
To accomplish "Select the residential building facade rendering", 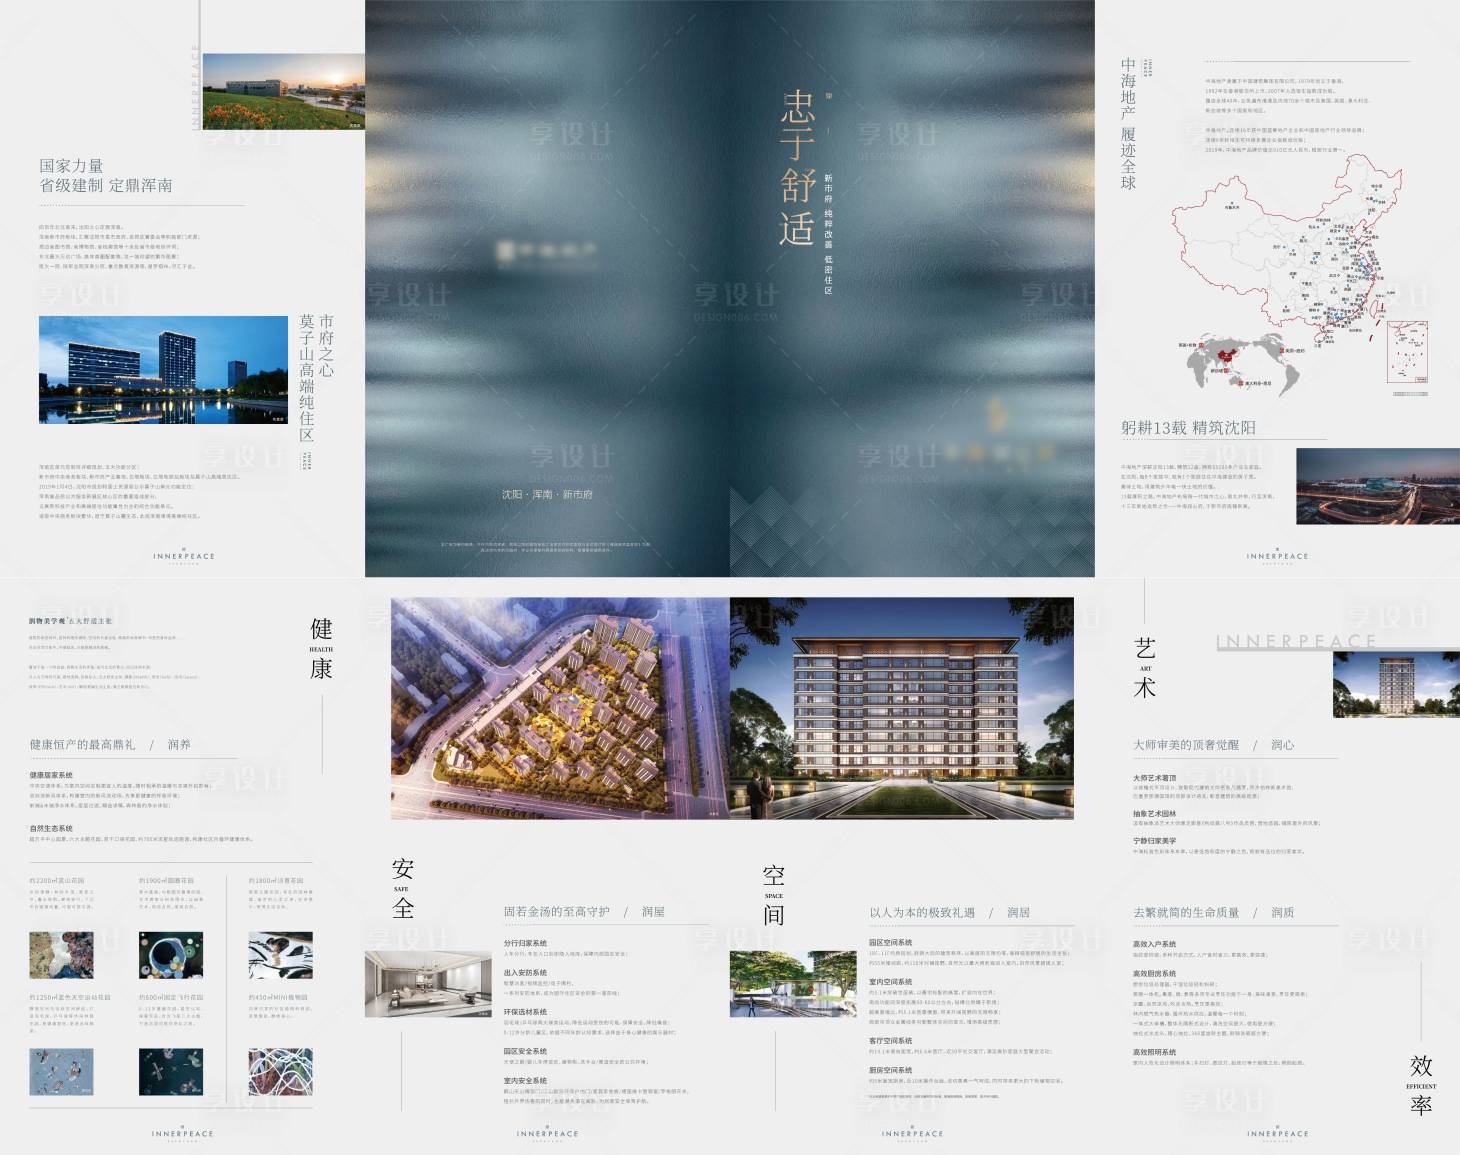I will point(902,708).
